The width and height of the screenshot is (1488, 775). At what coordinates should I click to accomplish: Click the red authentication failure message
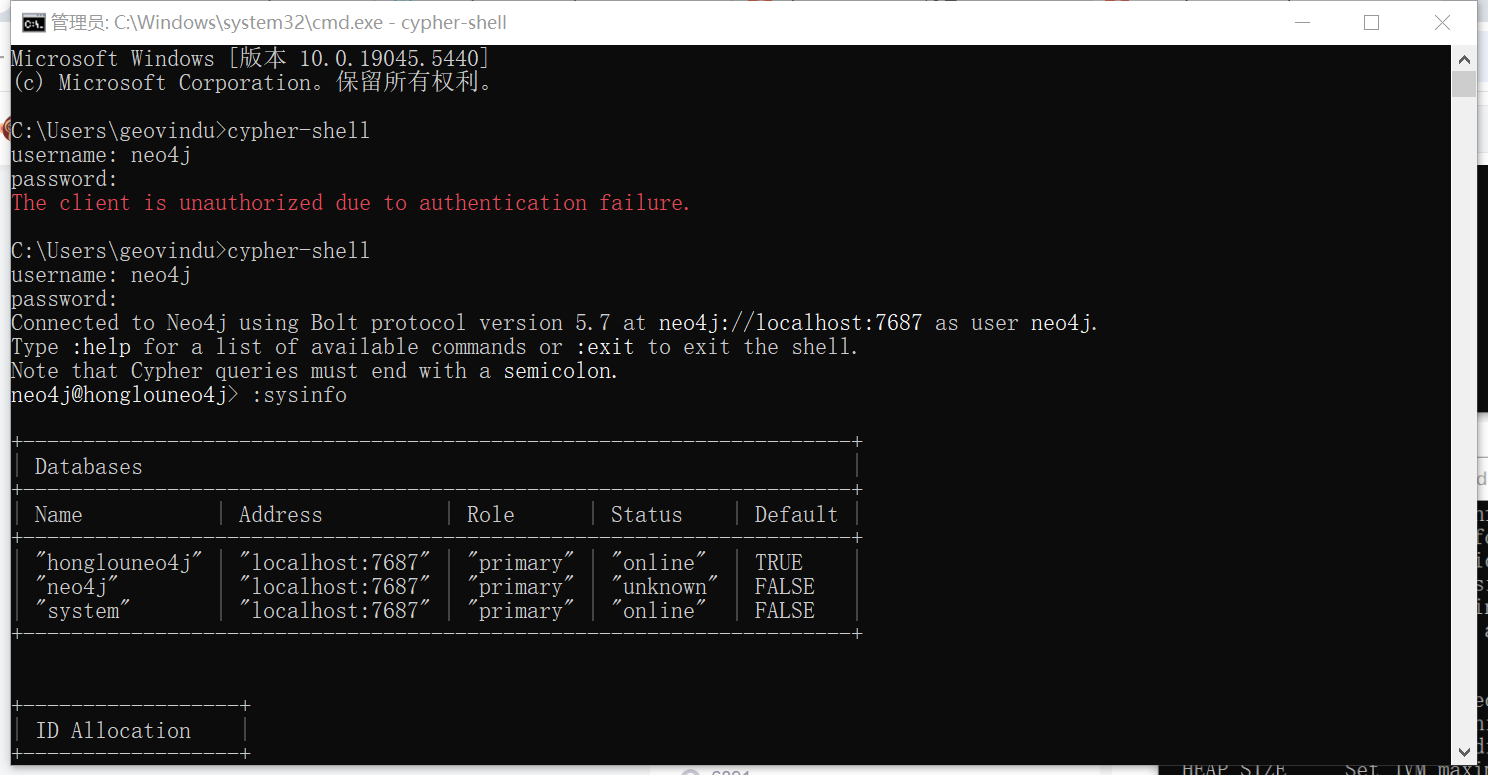(350, 203)
